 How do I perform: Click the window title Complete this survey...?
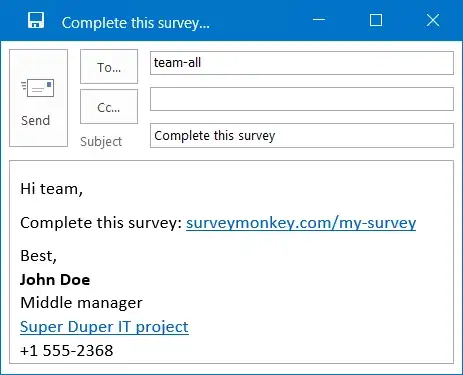pos(136,23)
